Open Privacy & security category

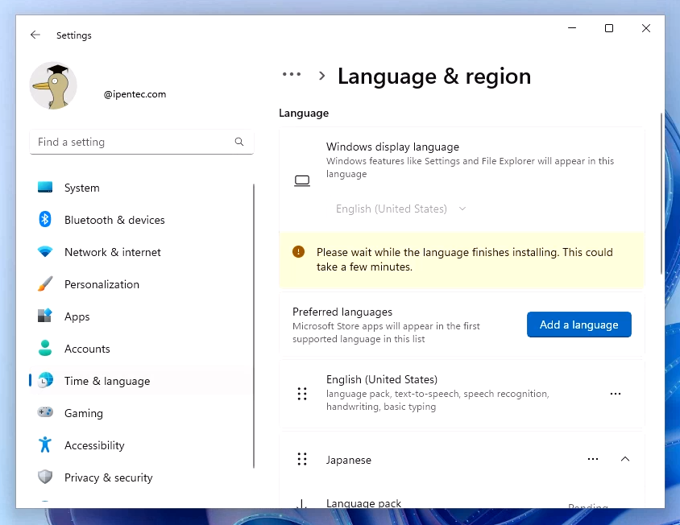tap(141, 477)
